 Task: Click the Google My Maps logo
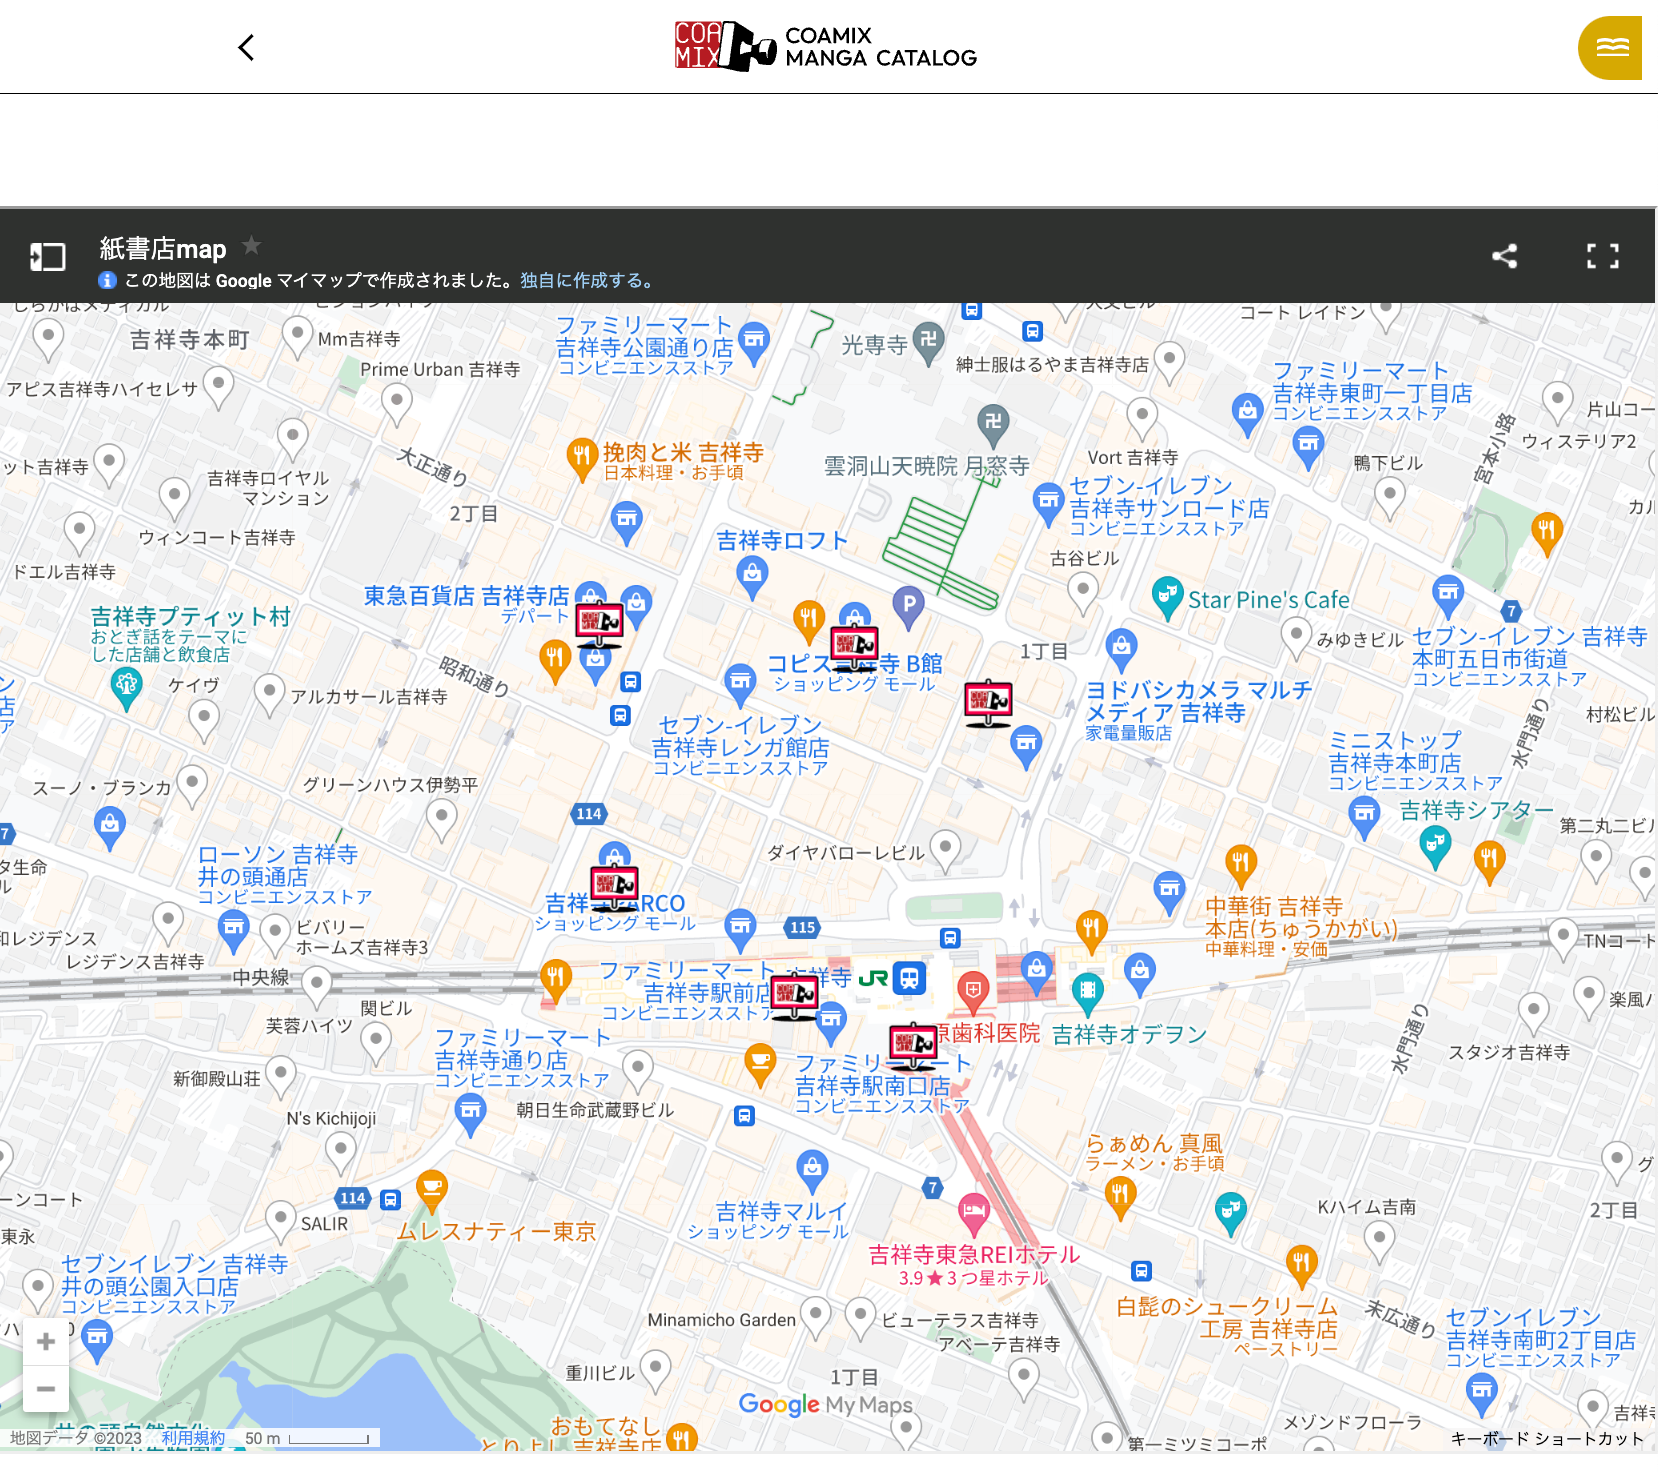826,1405
